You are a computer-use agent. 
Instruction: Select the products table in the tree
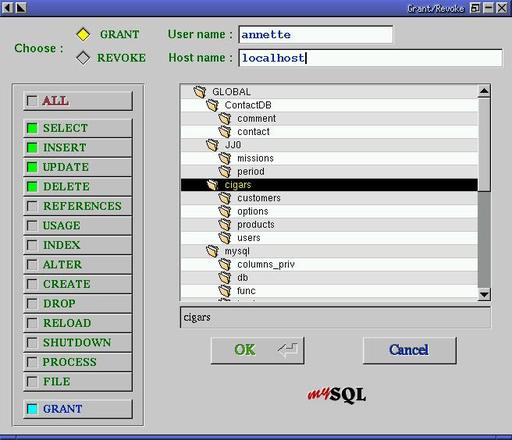tap(256, 225)
